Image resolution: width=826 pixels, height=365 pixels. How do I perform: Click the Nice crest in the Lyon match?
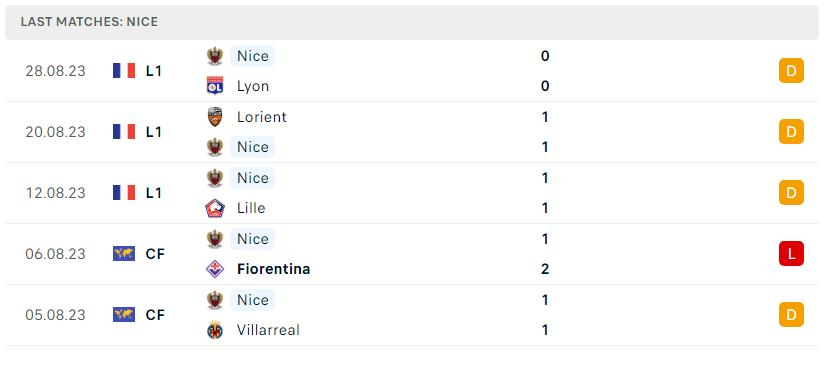[214, 56]
